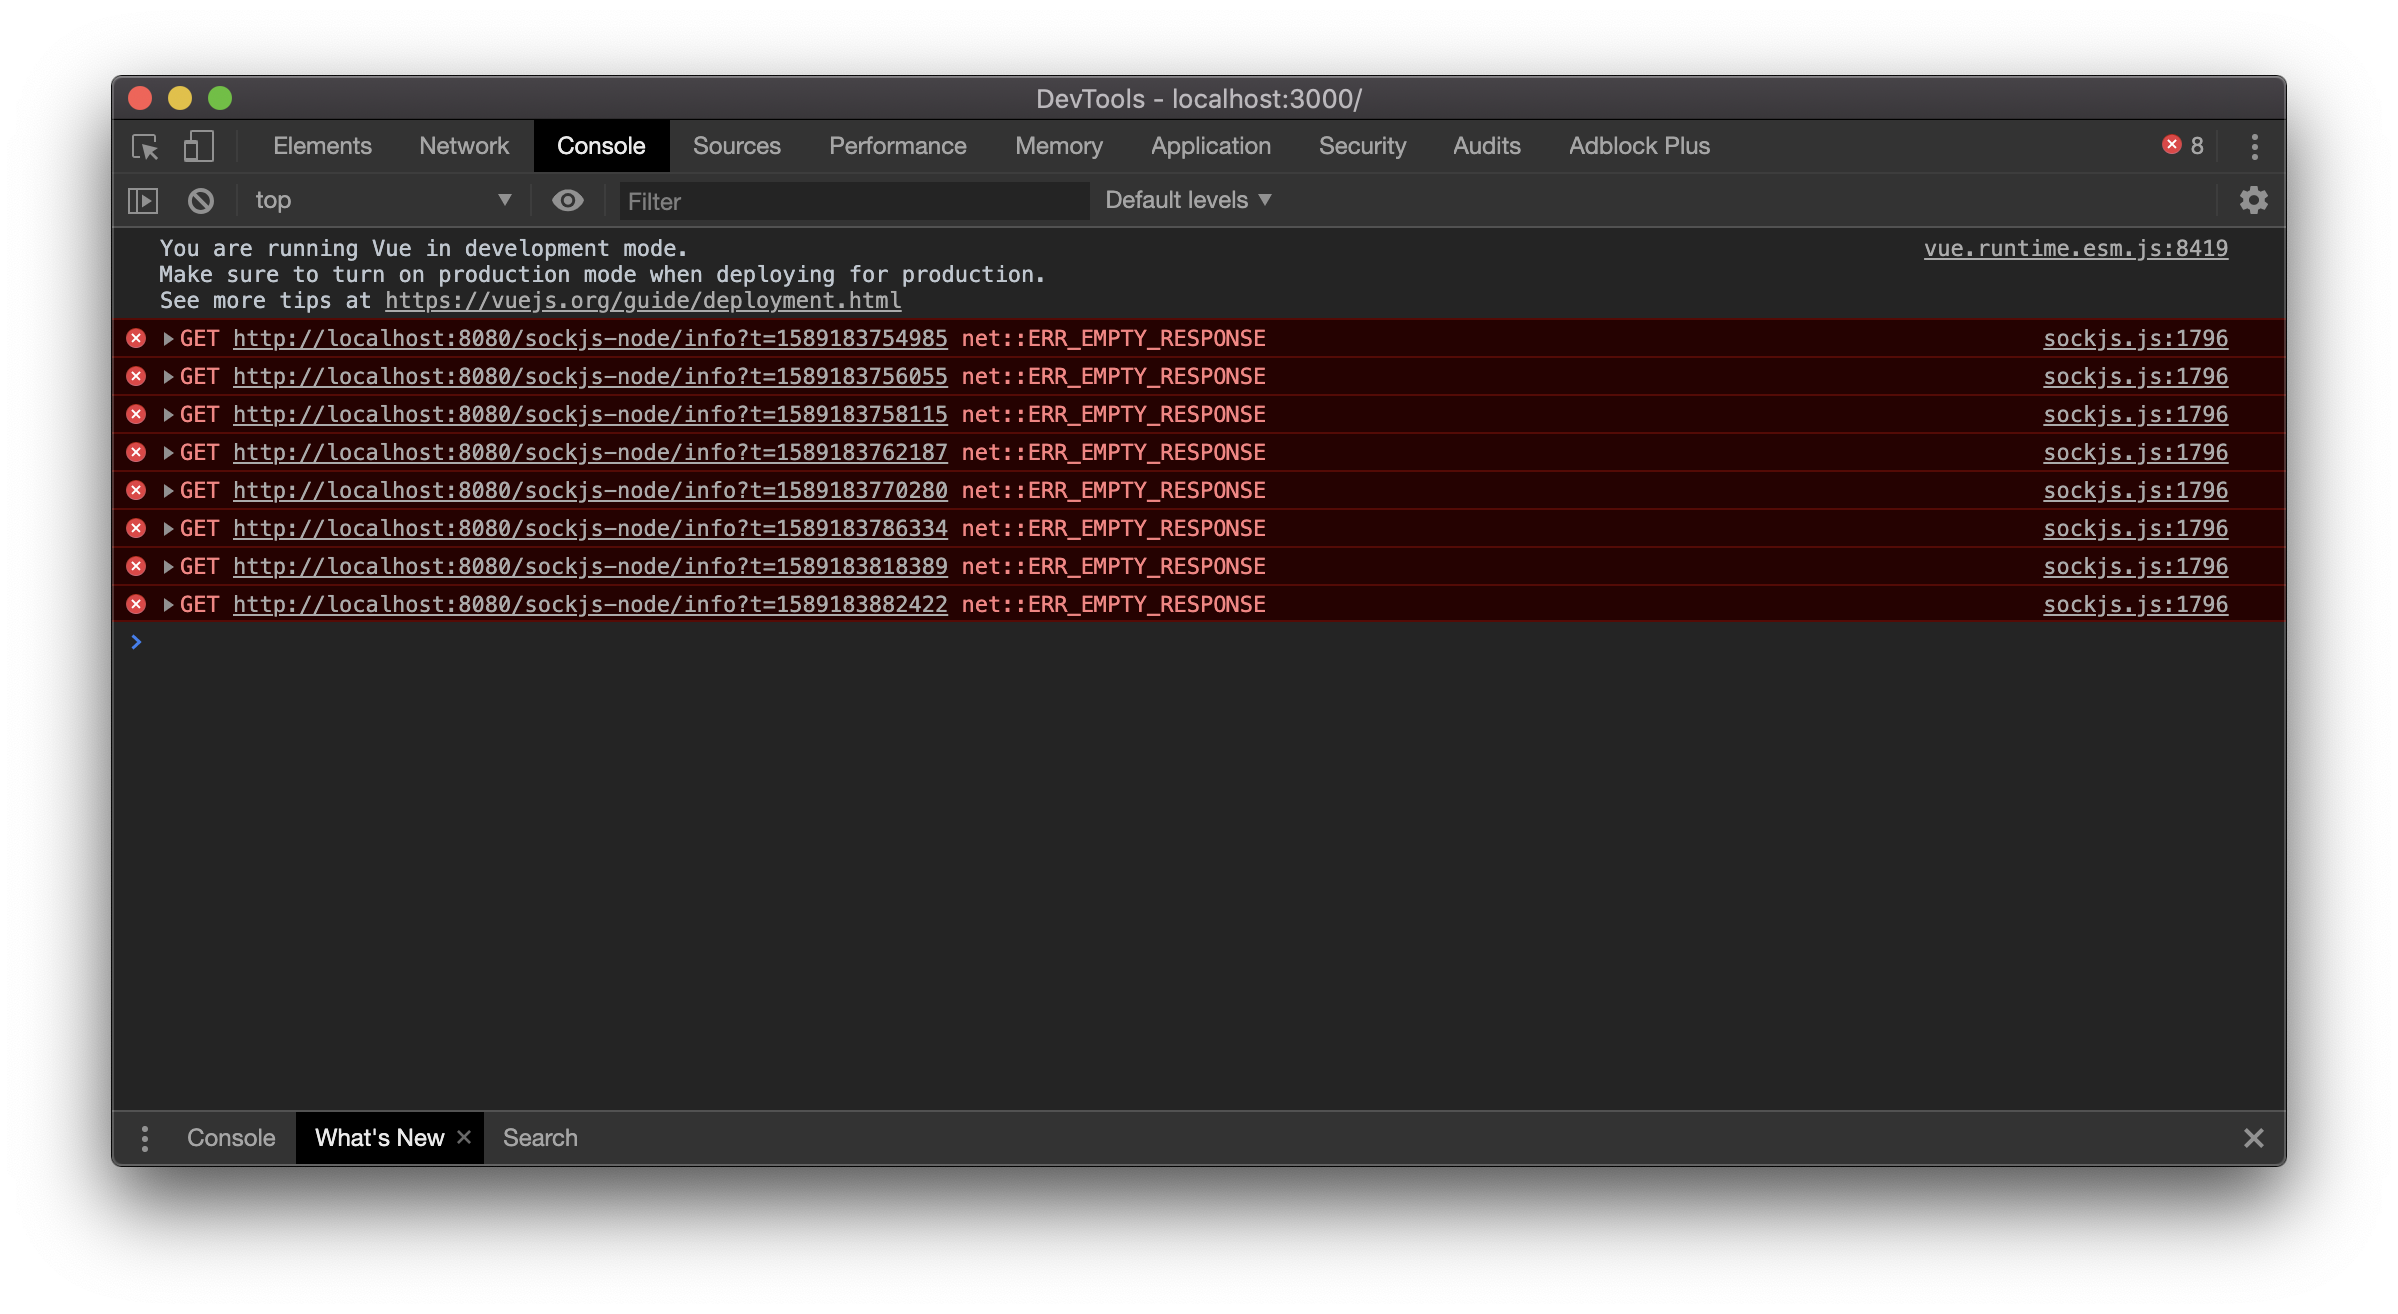Click into the Filter input field
2398x1314 pixels.
point(852,202)
